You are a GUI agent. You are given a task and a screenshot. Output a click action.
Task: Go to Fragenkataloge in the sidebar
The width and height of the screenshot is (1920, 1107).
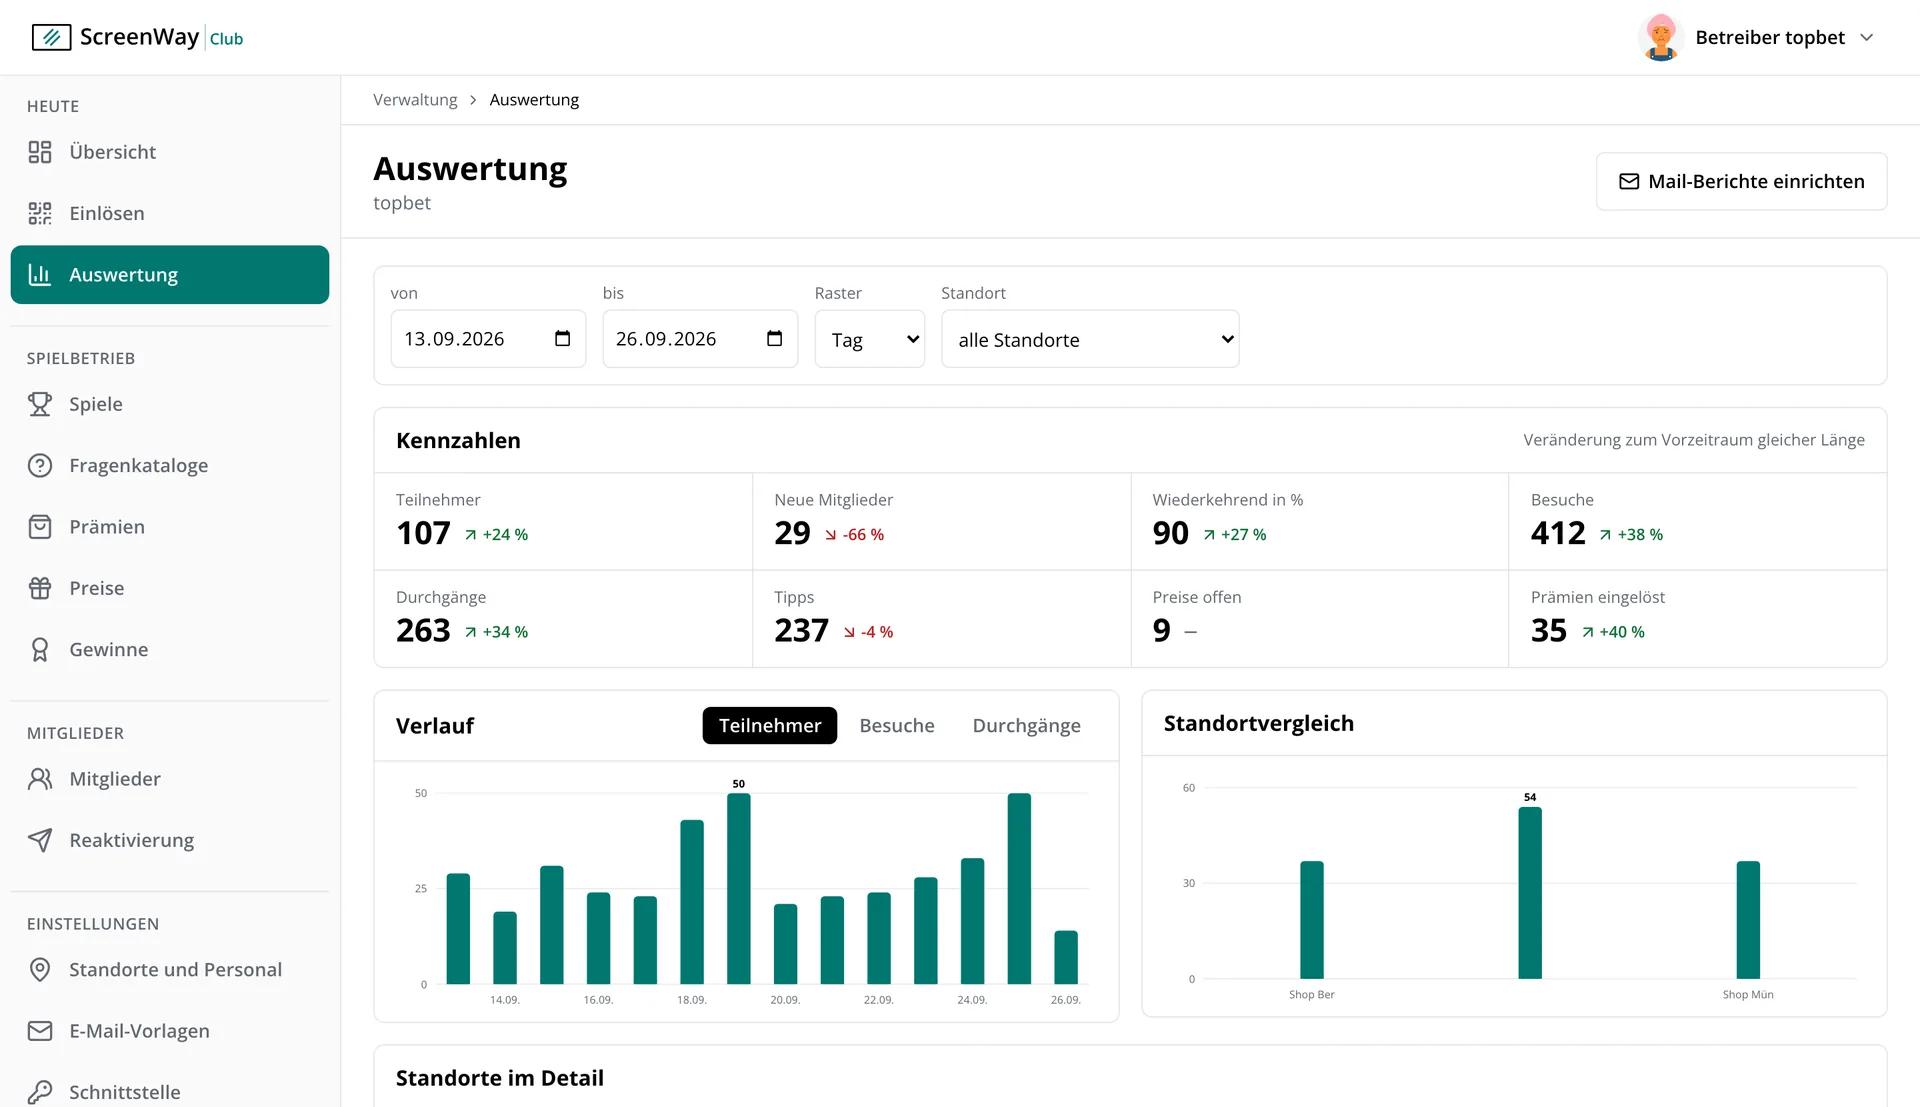[170, 465]
